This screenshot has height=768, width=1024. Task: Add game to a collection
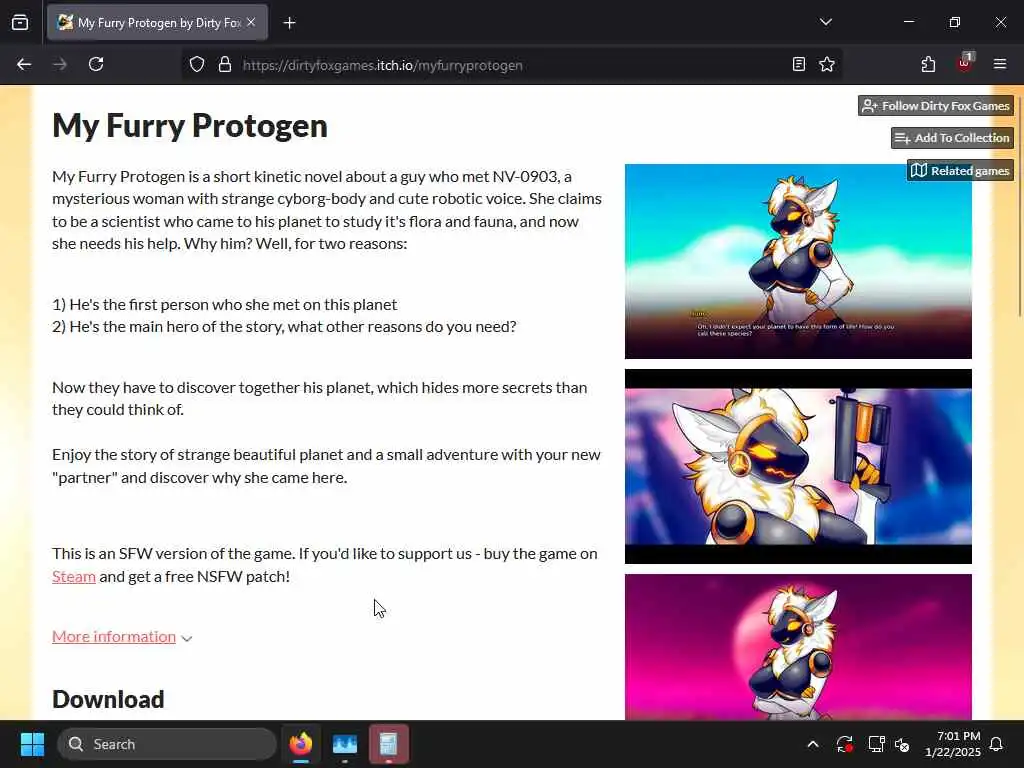tap(952, 138)
